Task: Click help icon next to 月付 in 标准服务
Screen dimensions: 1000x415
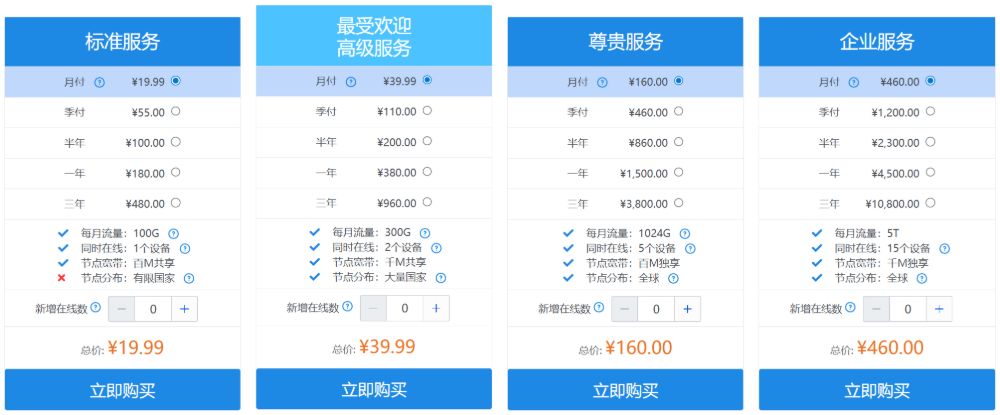Action: point(99,82)
